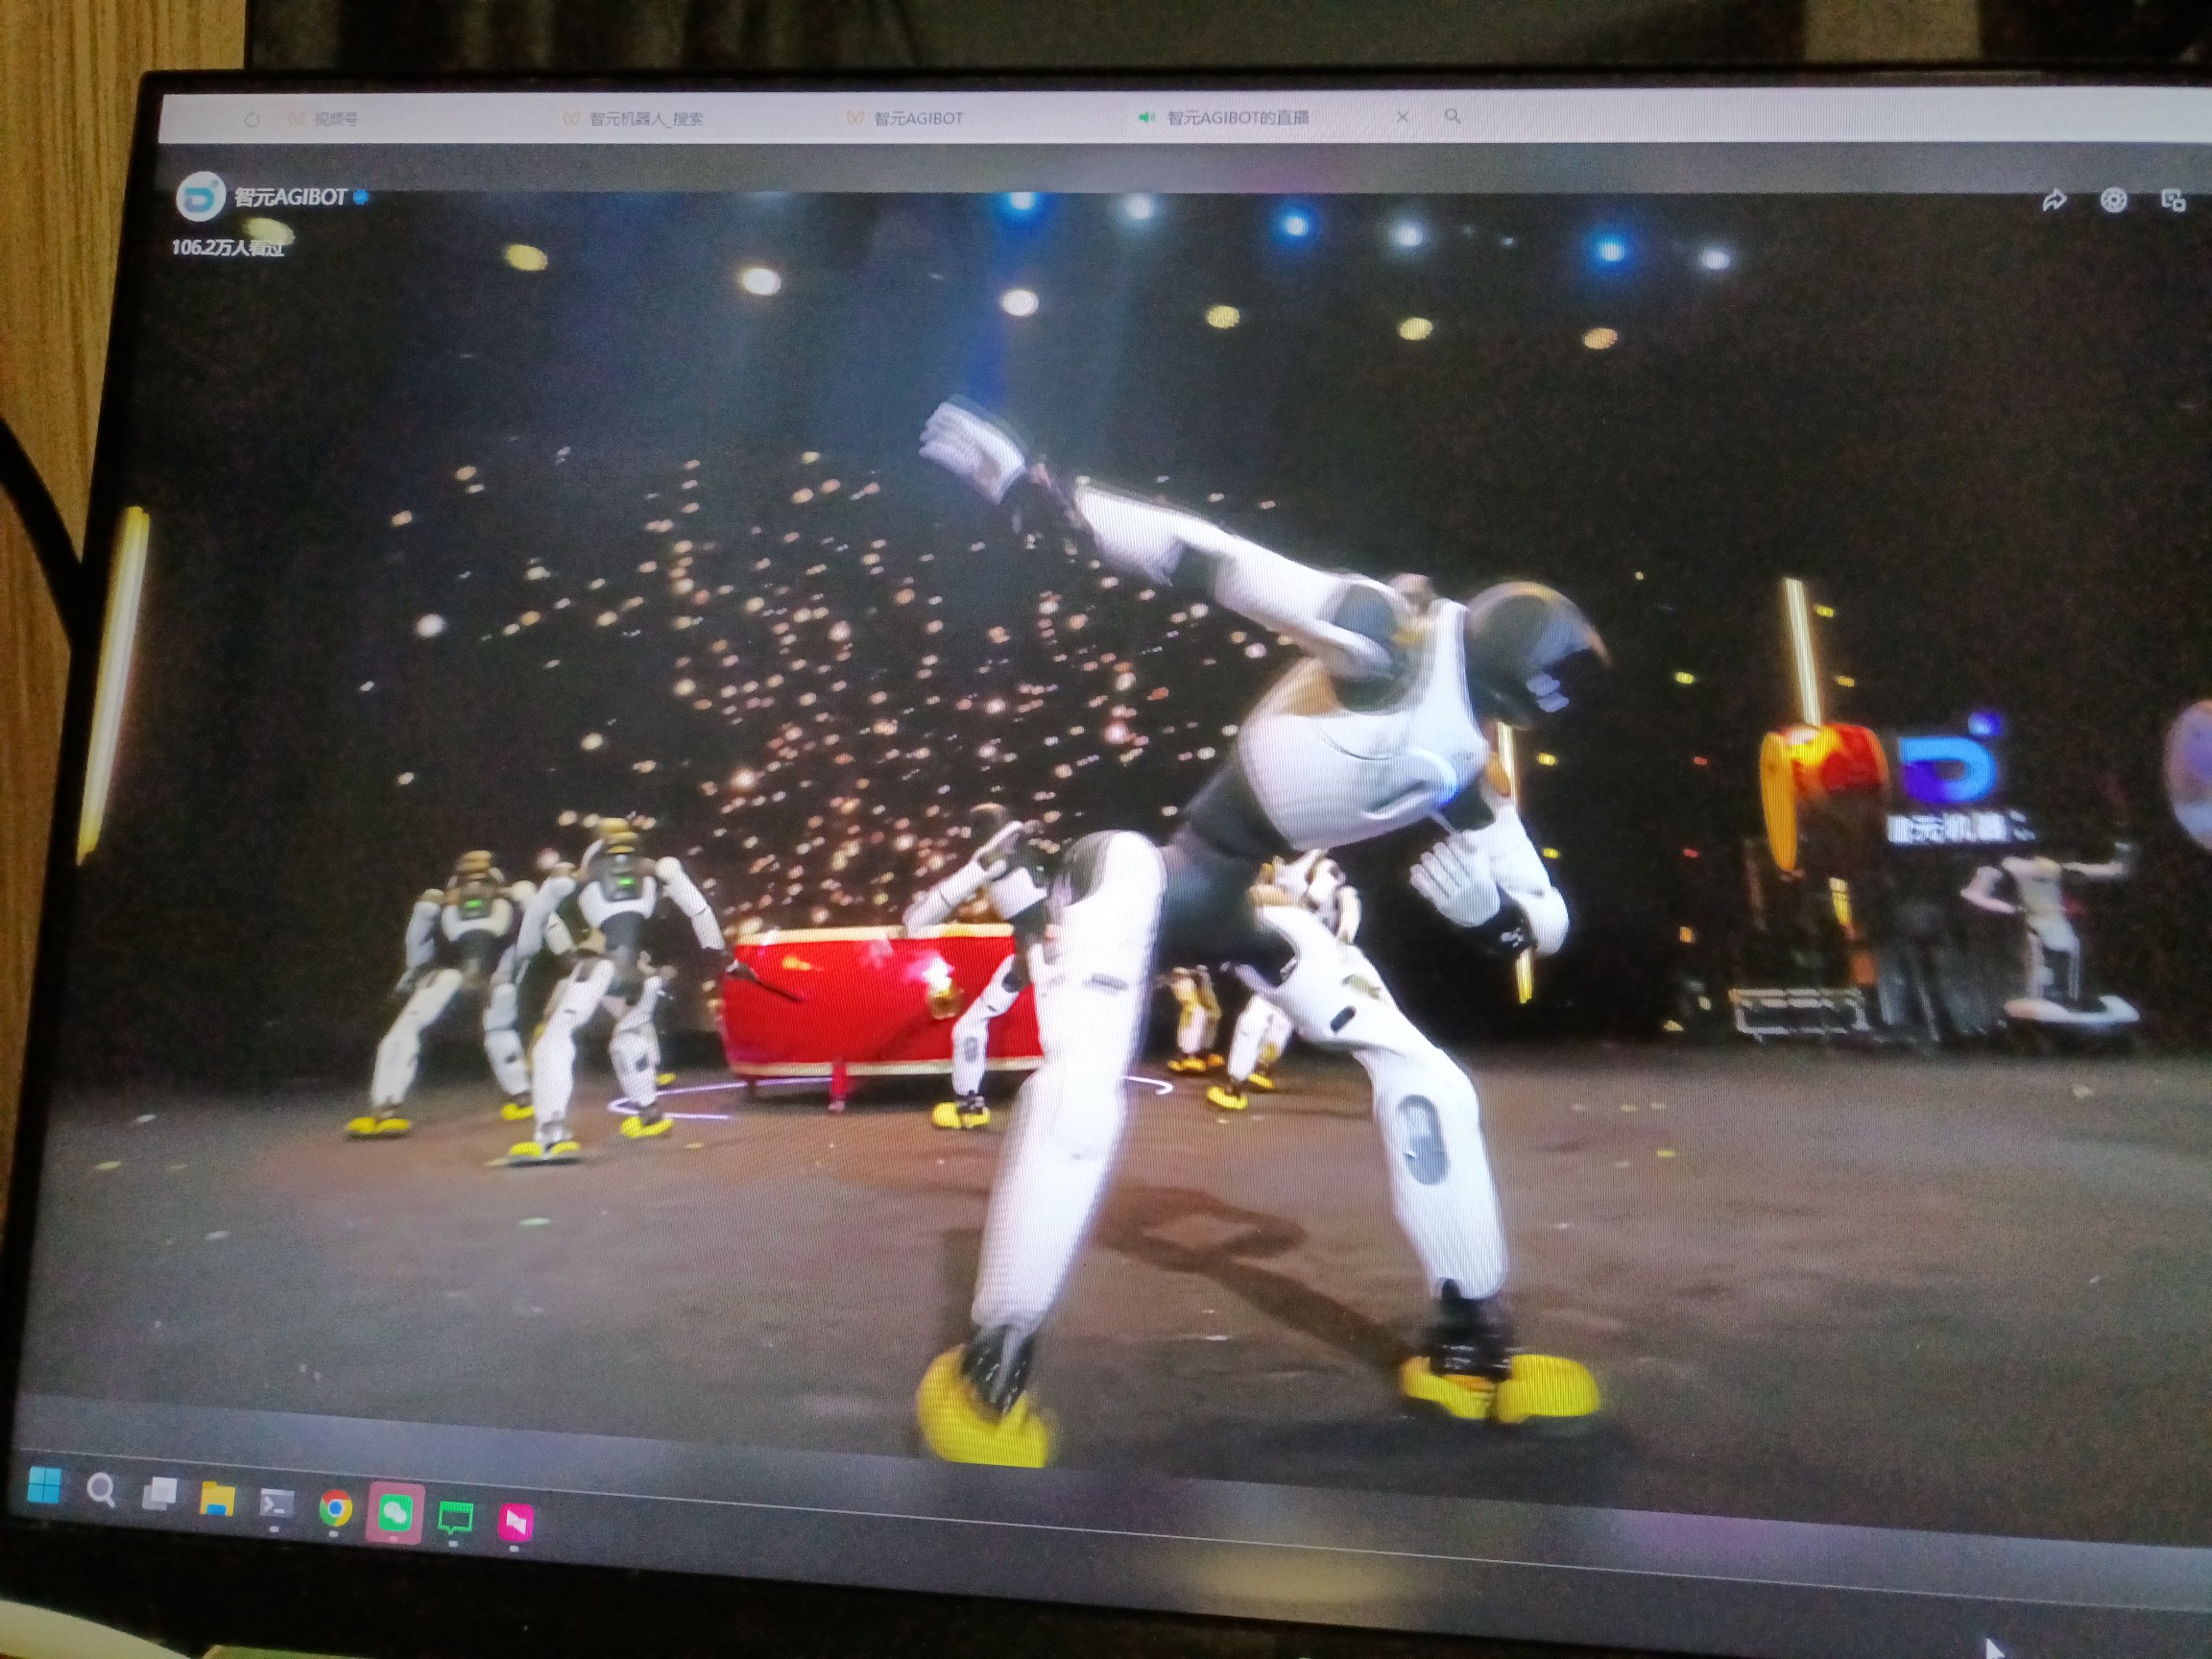Open the green chat window taskbar icon

pyautogui.click(x=455, y=1518)
